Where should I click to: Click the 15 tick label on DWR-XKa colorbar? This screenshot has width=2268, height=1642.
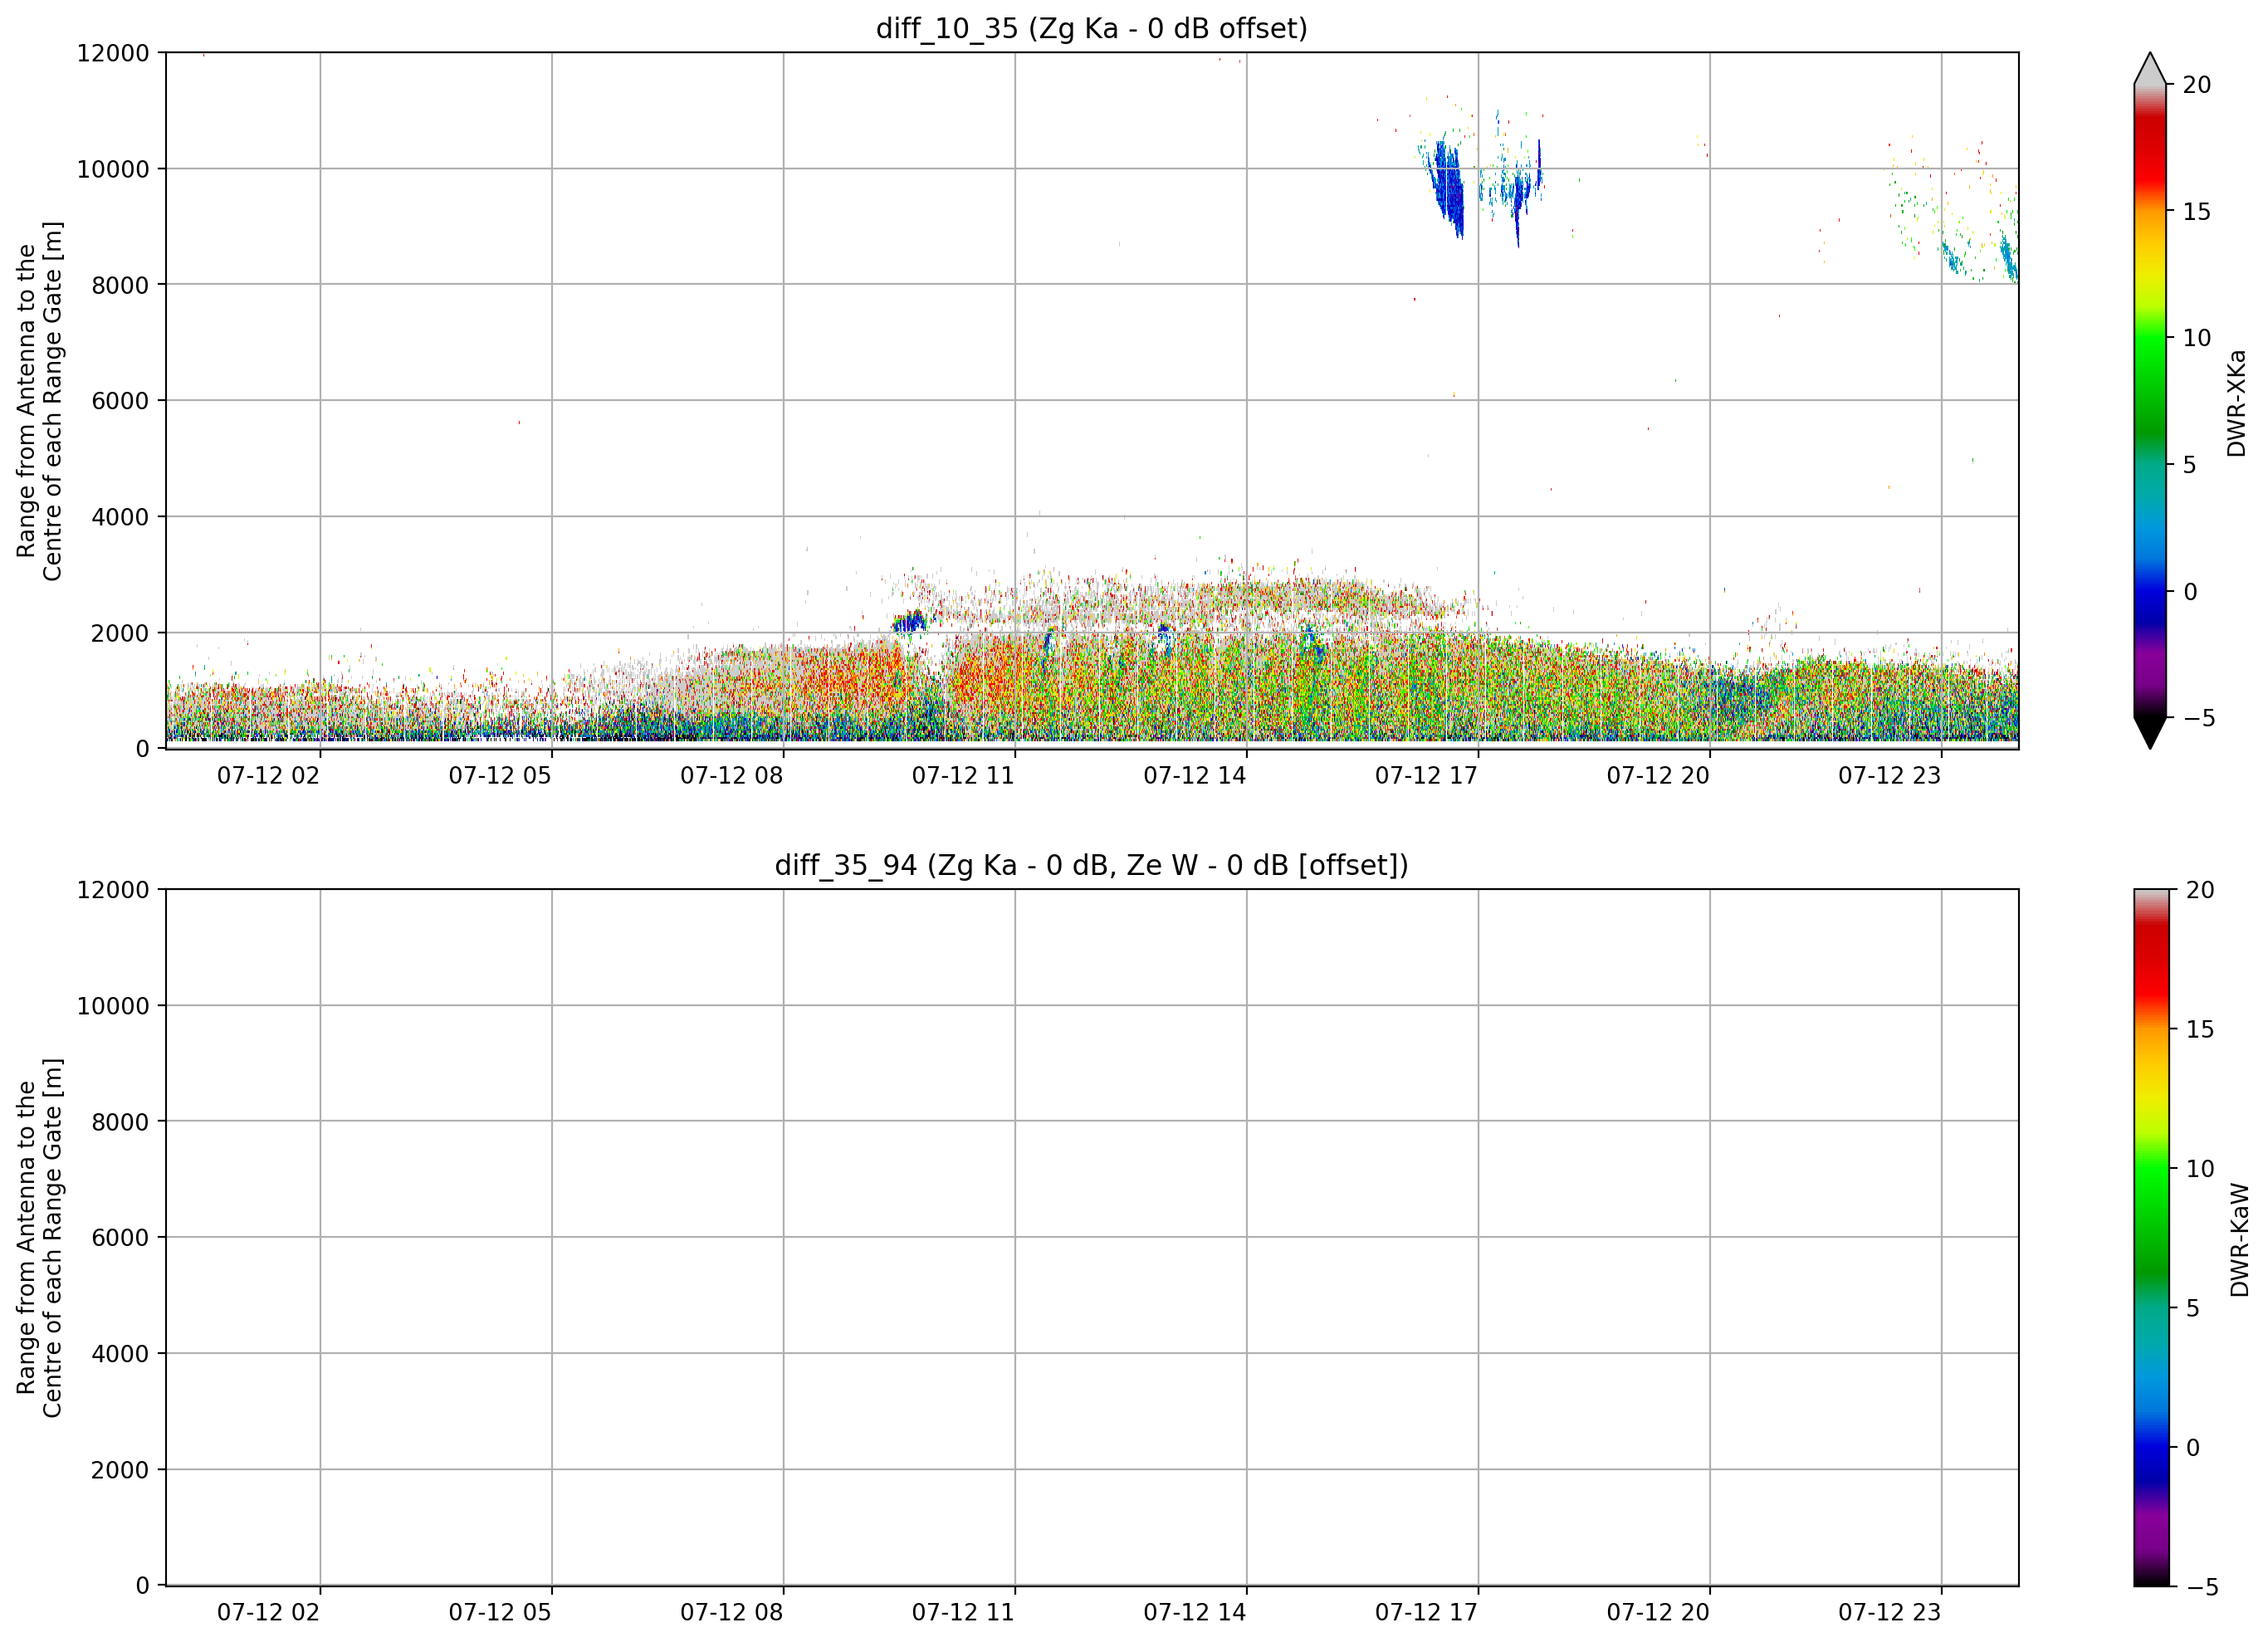click(x=2197, y=212)
